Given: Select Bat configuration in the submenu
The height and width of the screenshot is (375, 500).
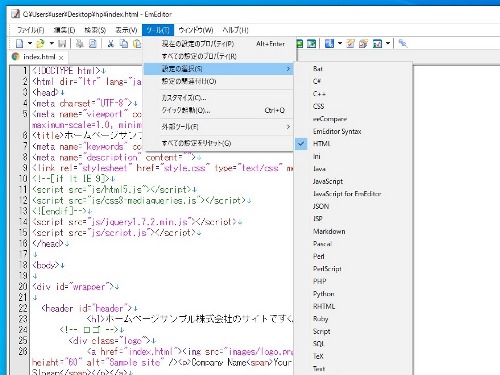Looking at the screenshot, I should click(x=353, y=69).
